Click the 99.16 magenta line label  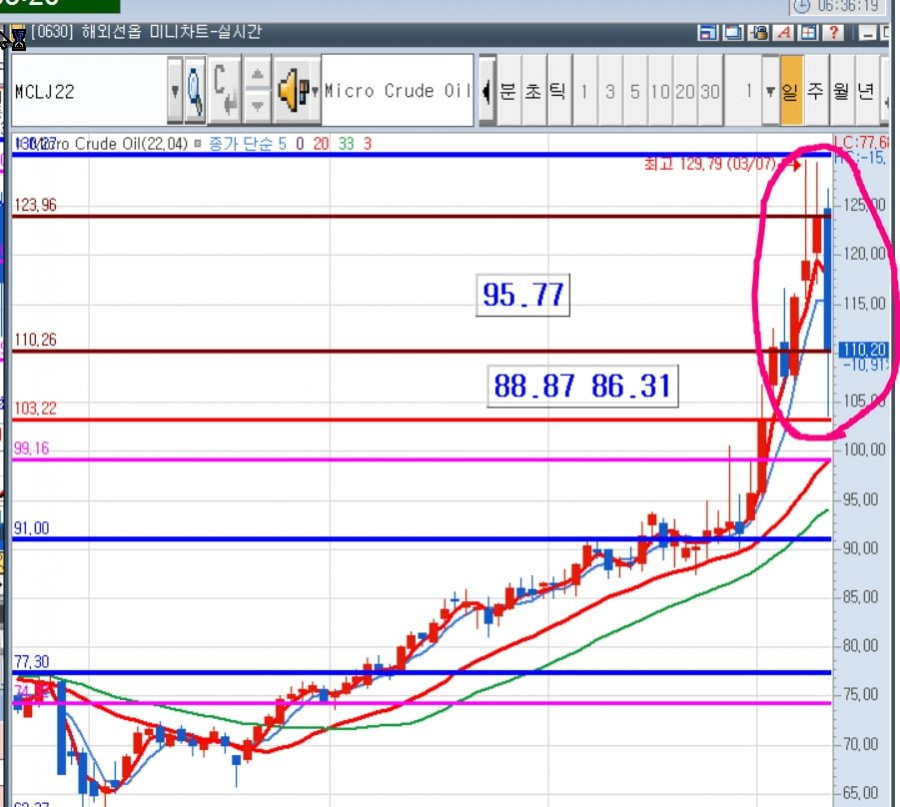tap(32, 448)
